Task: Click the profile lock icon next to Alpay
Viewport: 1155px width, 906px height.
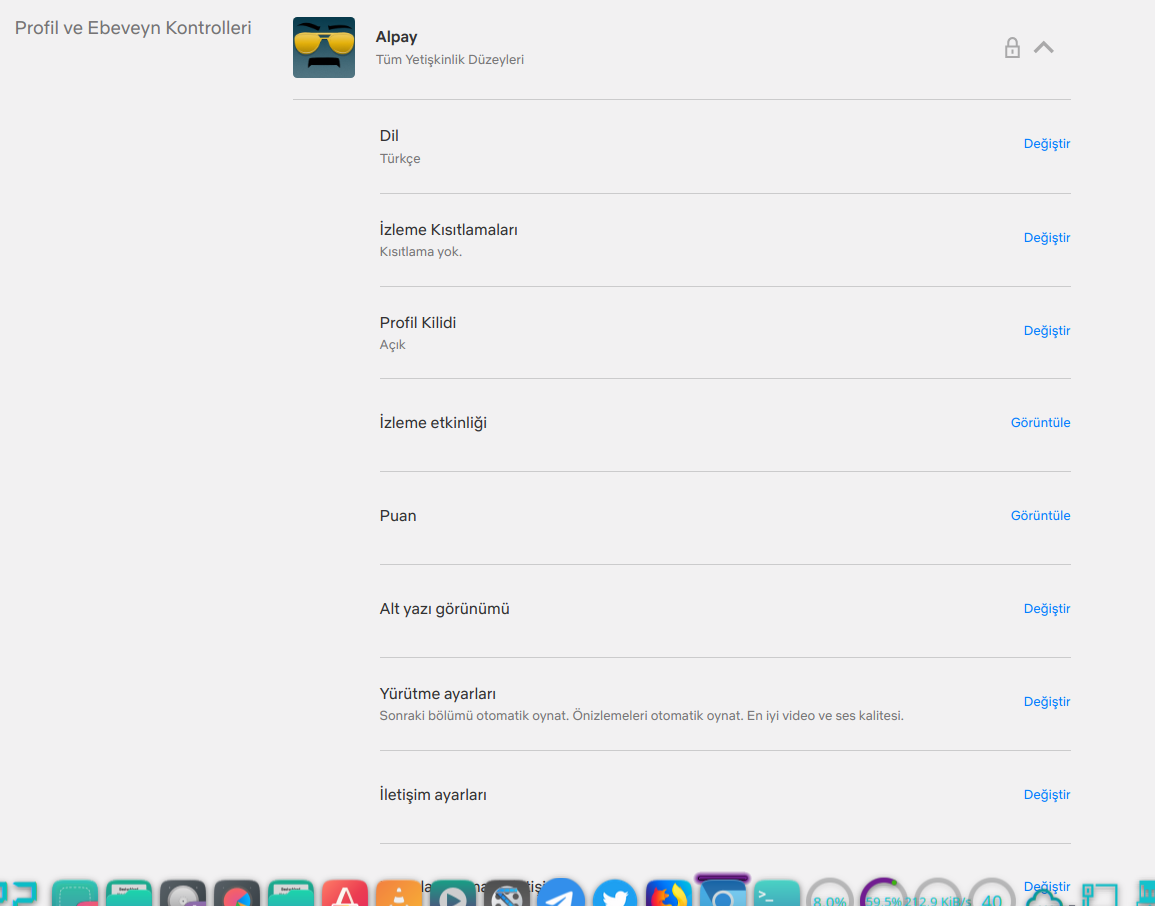Action: click(x=1012, y=48)
